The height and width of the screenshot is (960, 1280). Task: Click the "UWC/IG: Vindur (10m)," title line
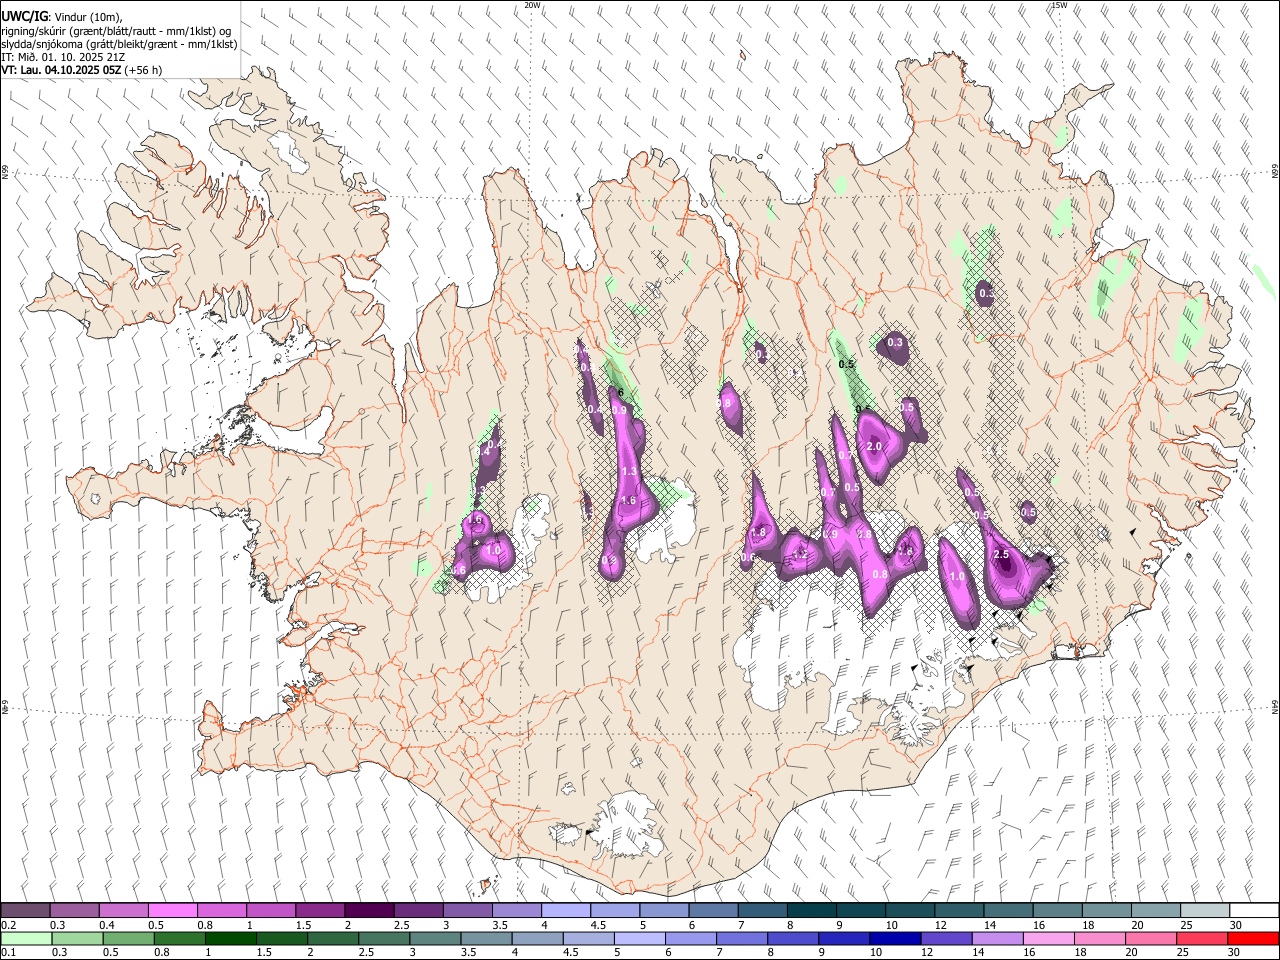[x=62, y=16]
